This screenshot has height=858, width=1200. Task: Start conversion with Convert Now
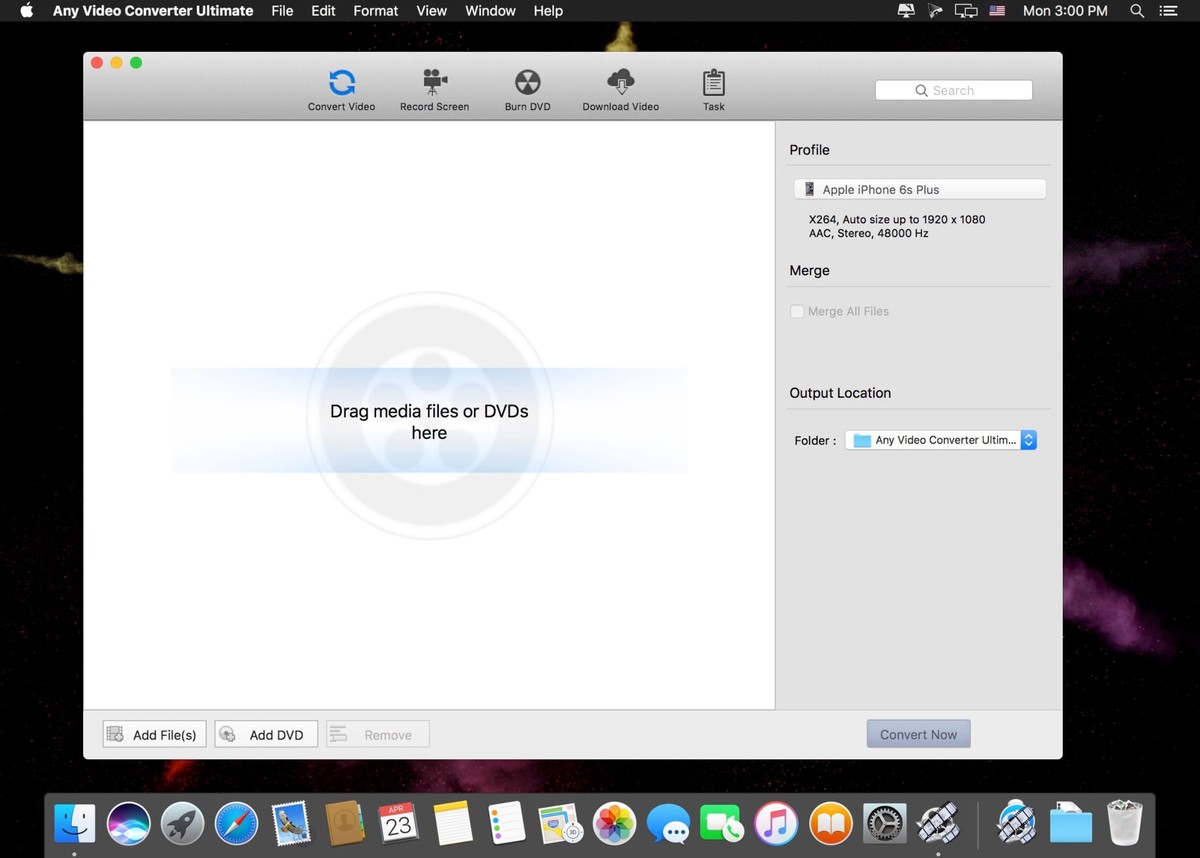pos(918,734)
